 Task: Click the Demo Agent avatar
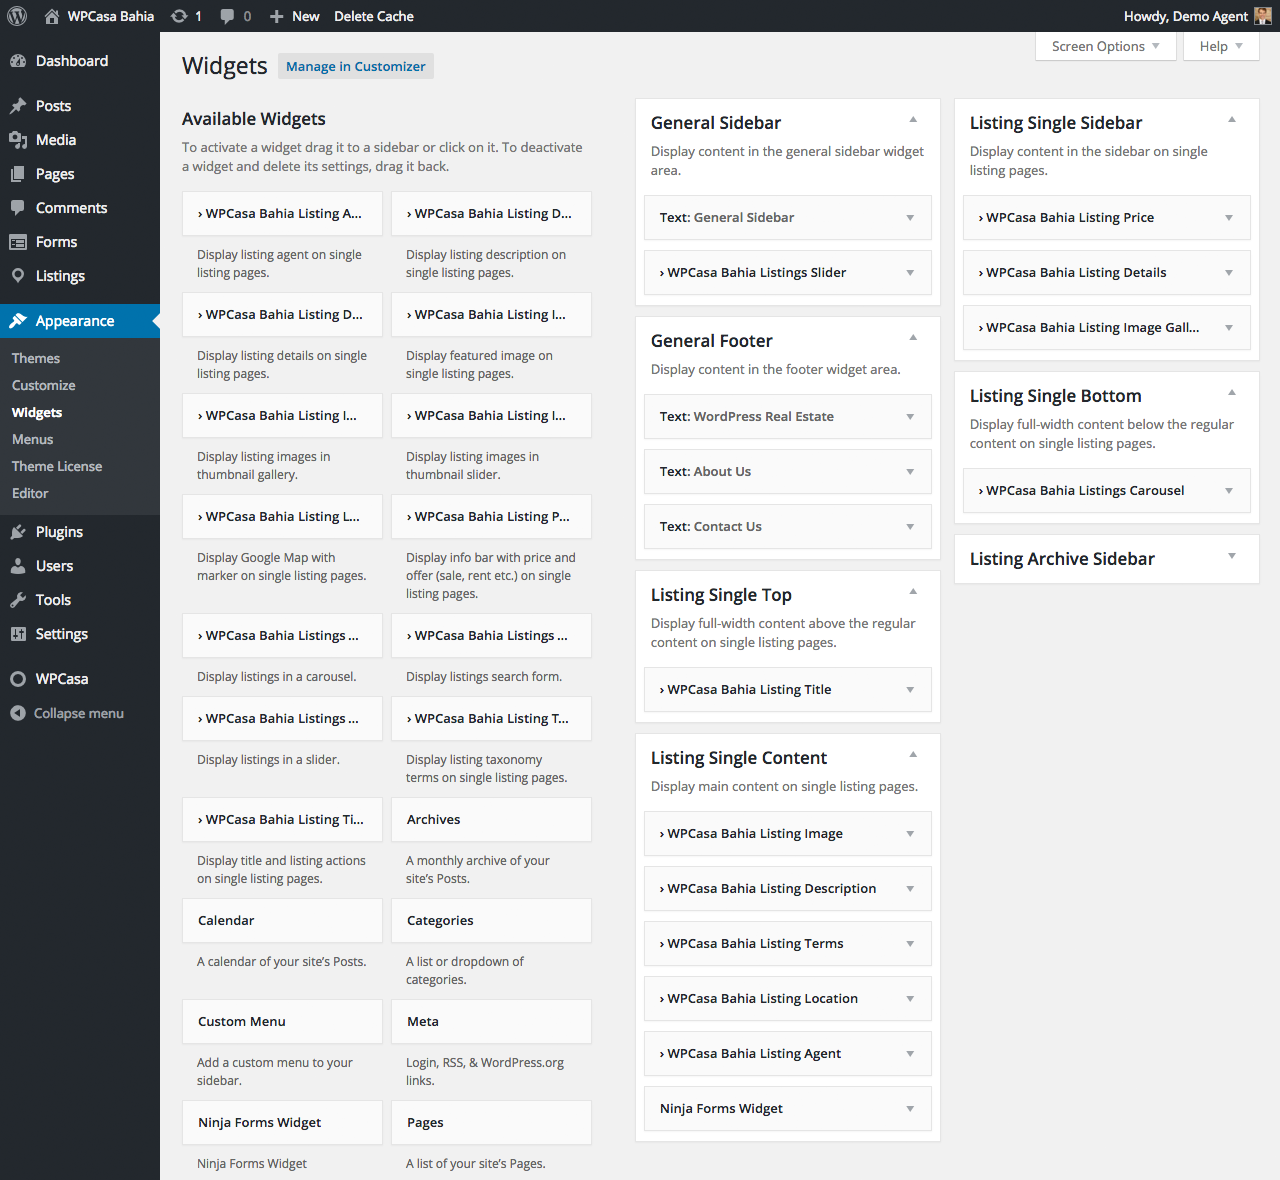coord(1263,16)
